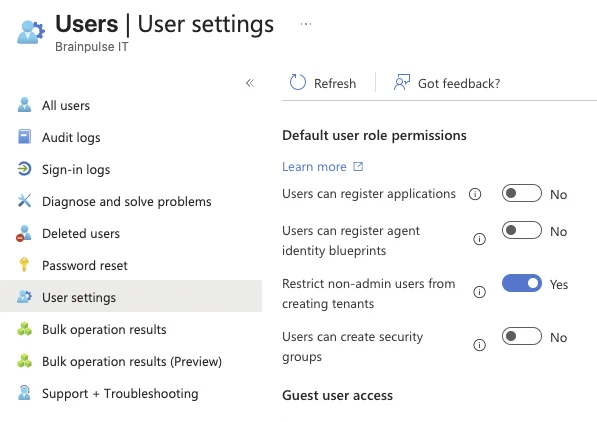Image resolution: width=597 pixels, height=422 pixels.
Task: Toggle Users can register applications switch
Action: coord(522,193)
